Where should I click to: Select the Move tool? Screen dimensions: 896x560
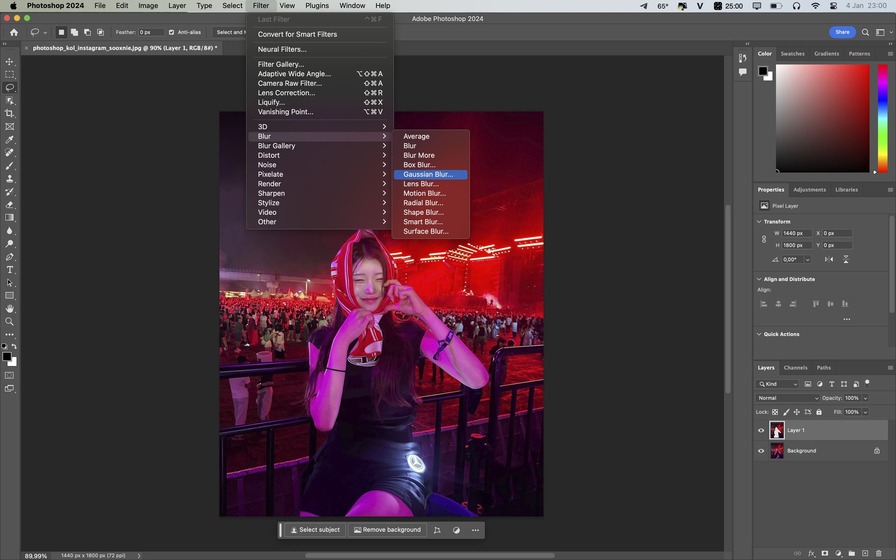tap(9, 62)
